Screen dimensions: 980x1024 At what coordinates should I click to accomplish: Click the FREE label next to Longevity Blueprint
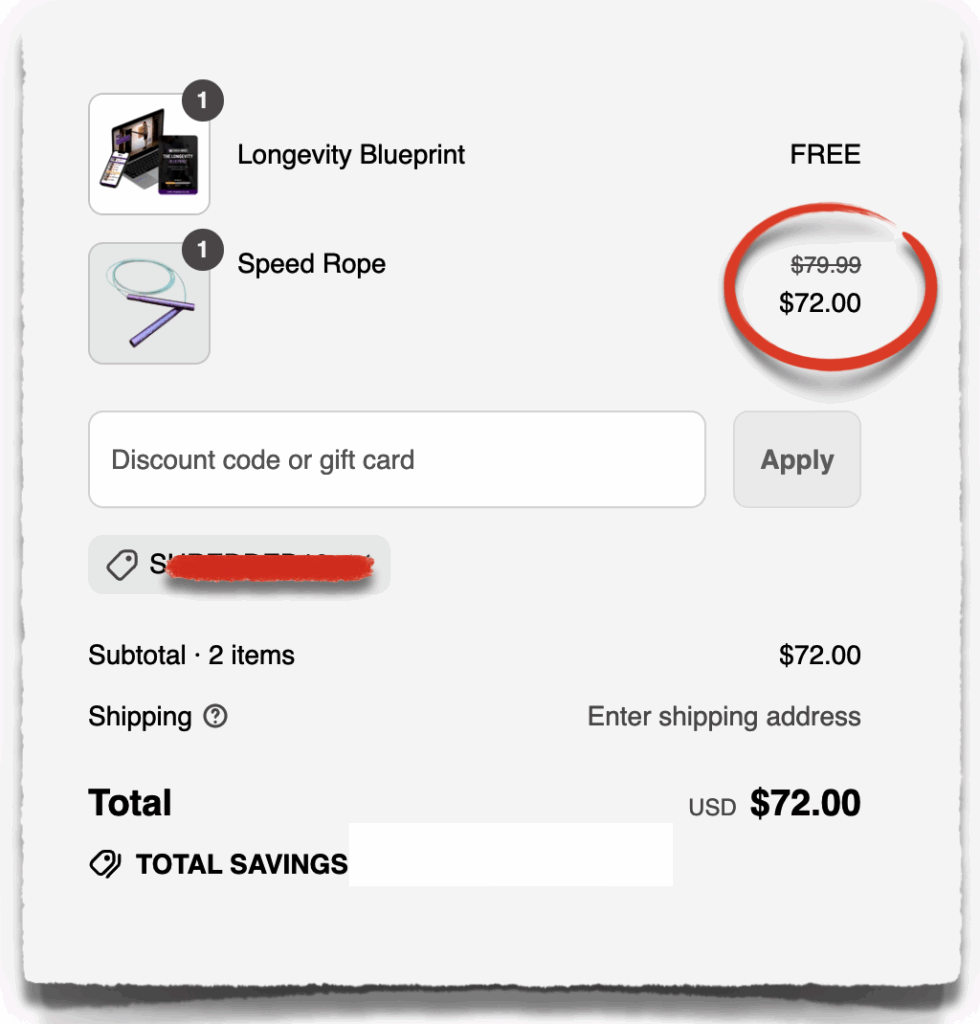click(x=824, y=154)
